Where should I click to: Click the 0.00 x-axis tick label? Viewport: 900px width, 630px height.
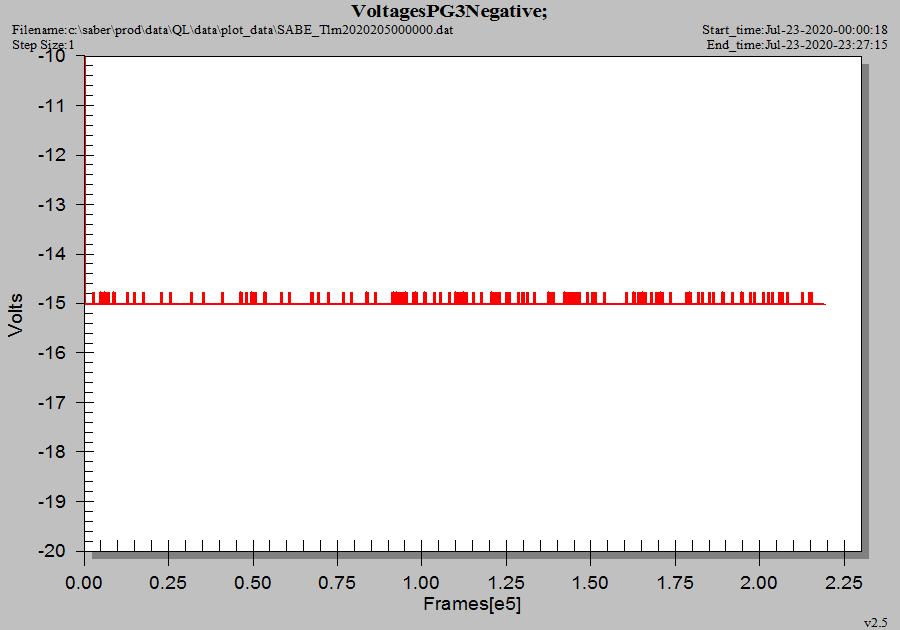click(x=84, y=583)
